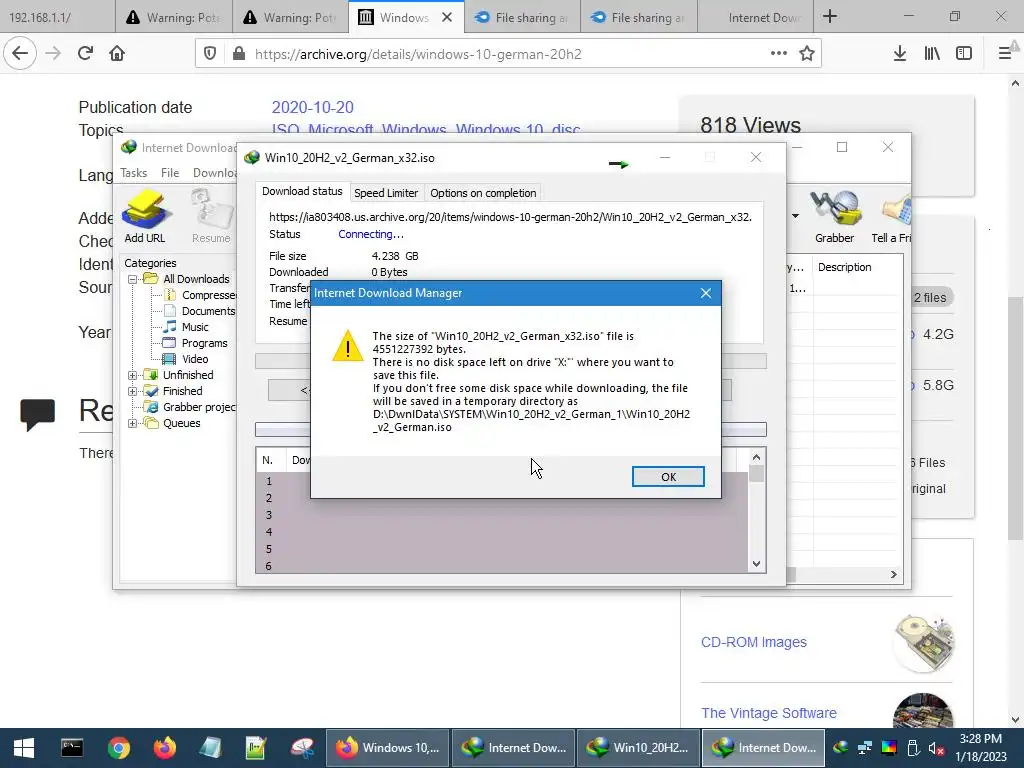Select the Documents category

pos(199,311)
